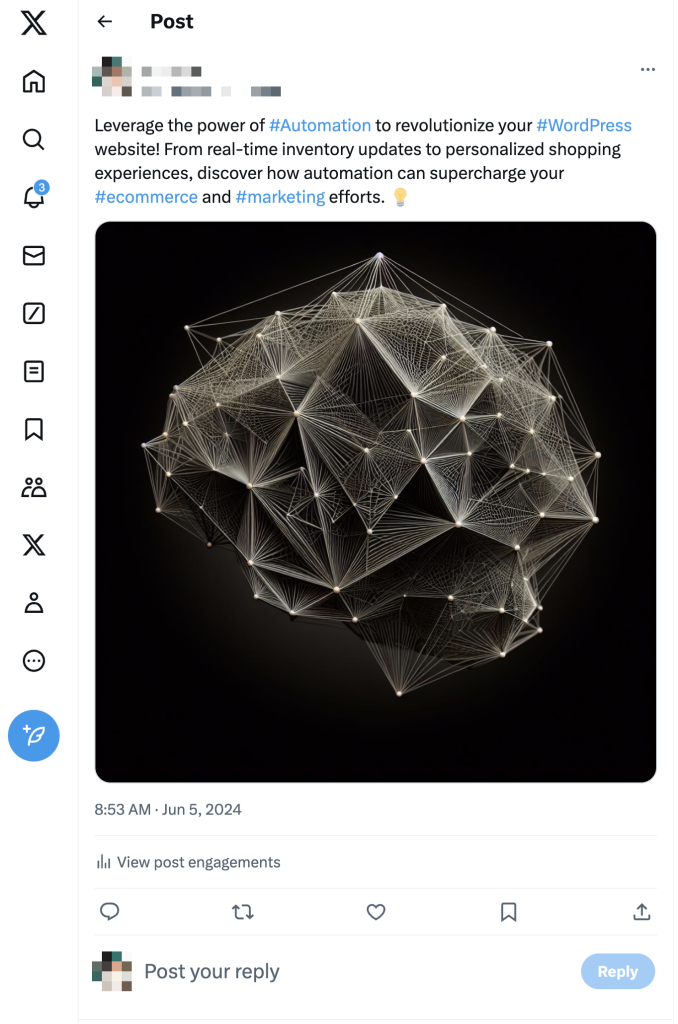Go to Premium via the X sidebar item

33,545
